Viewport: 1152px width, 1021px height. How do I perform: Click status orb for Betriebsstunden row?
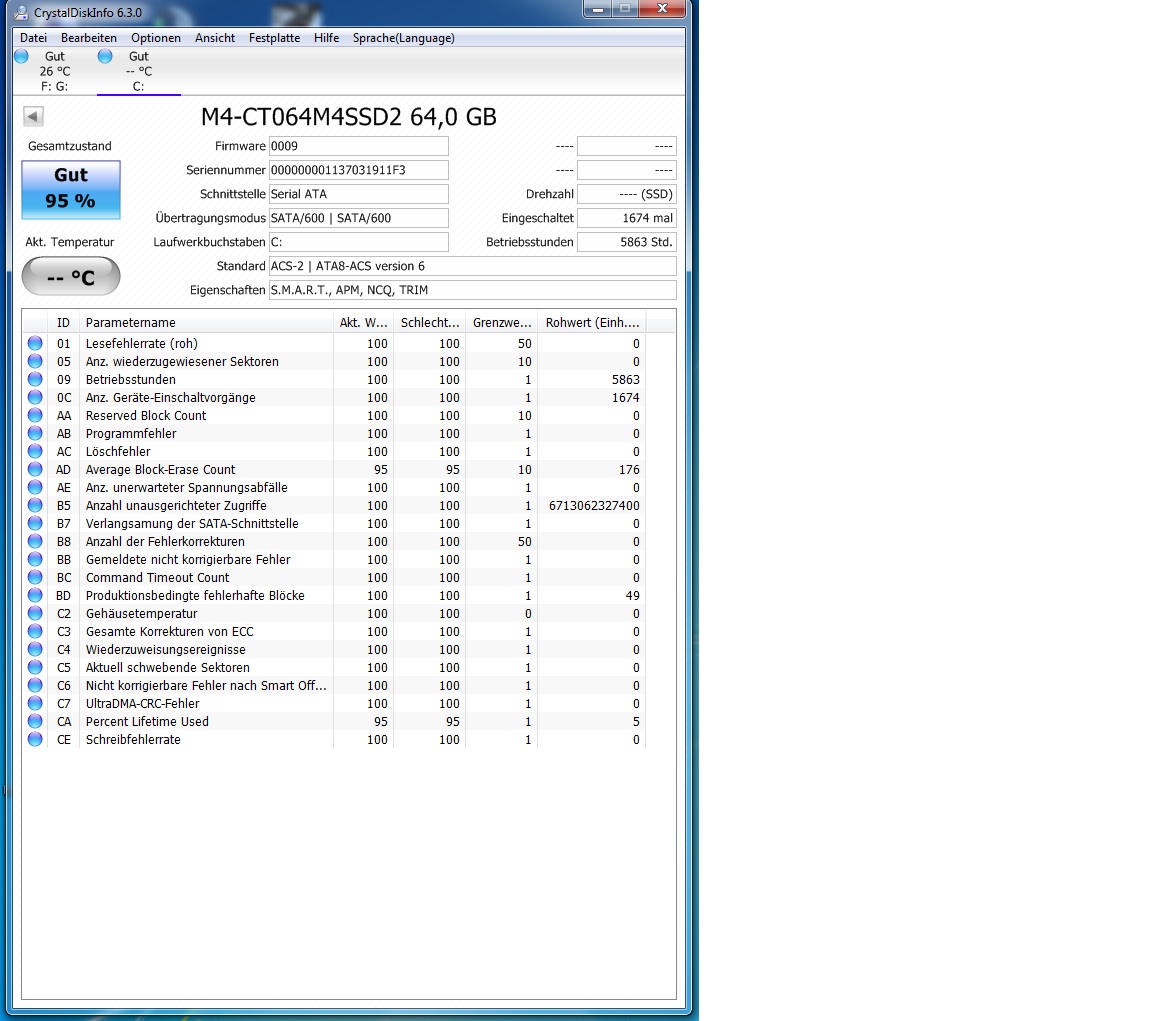point(35,379)
